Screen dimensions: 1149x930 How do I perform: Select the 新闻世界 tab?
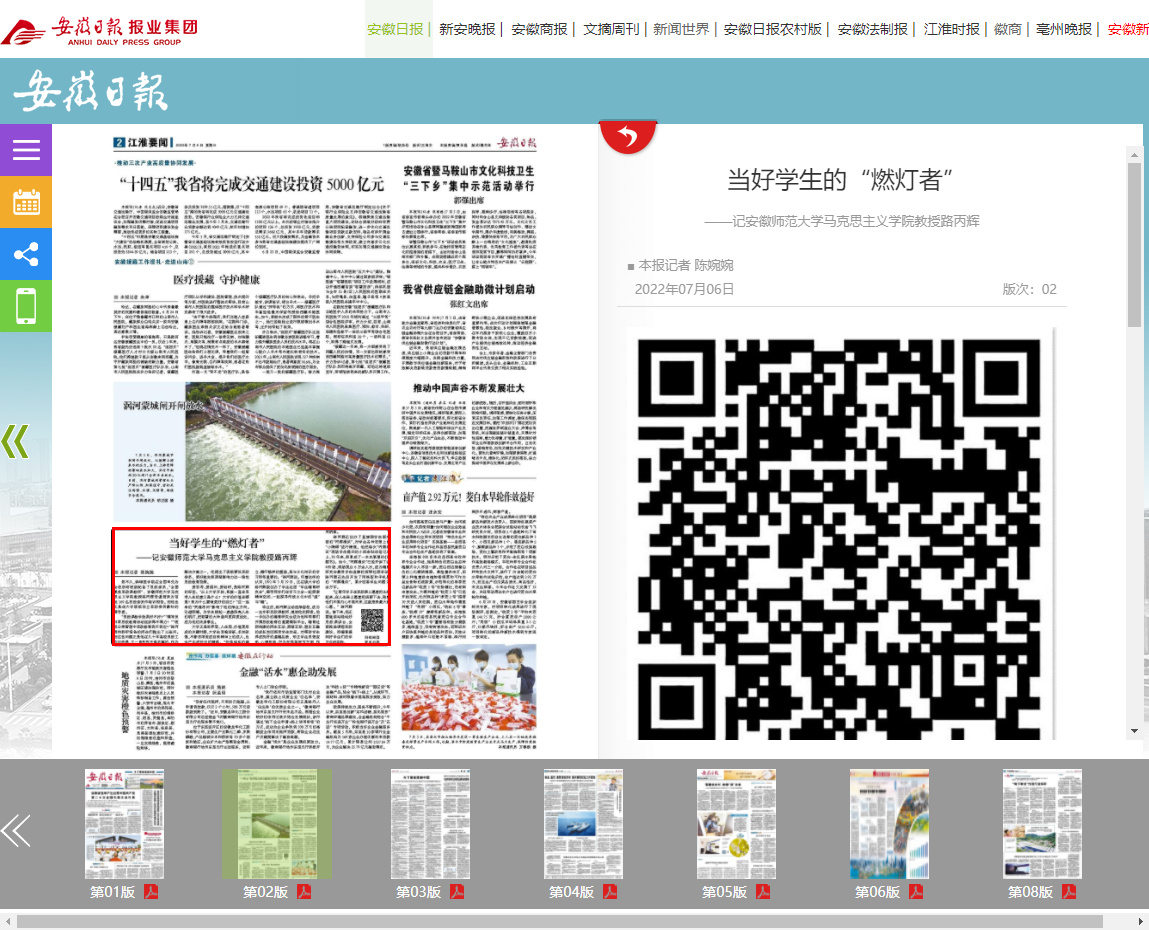coord(681,29)
